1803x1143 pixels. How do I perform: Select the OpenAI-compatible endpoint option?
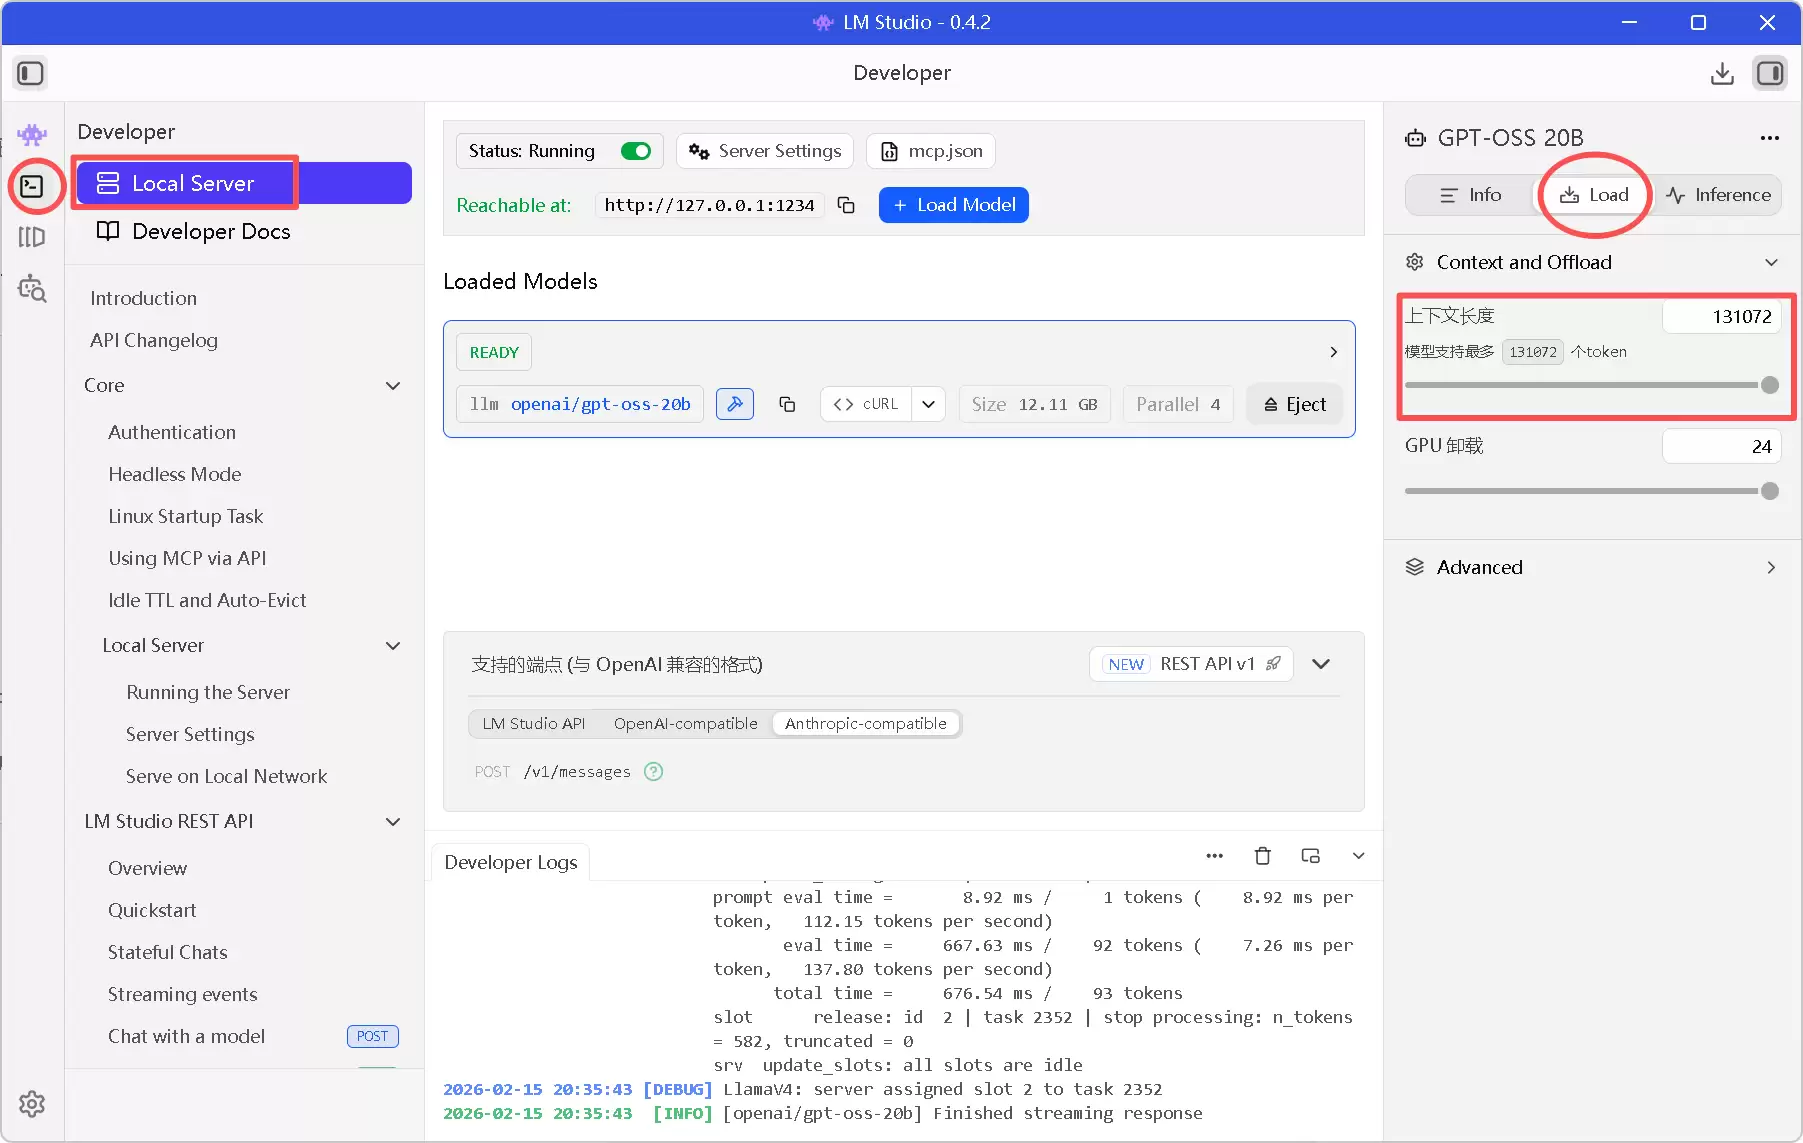pos(685,723)
